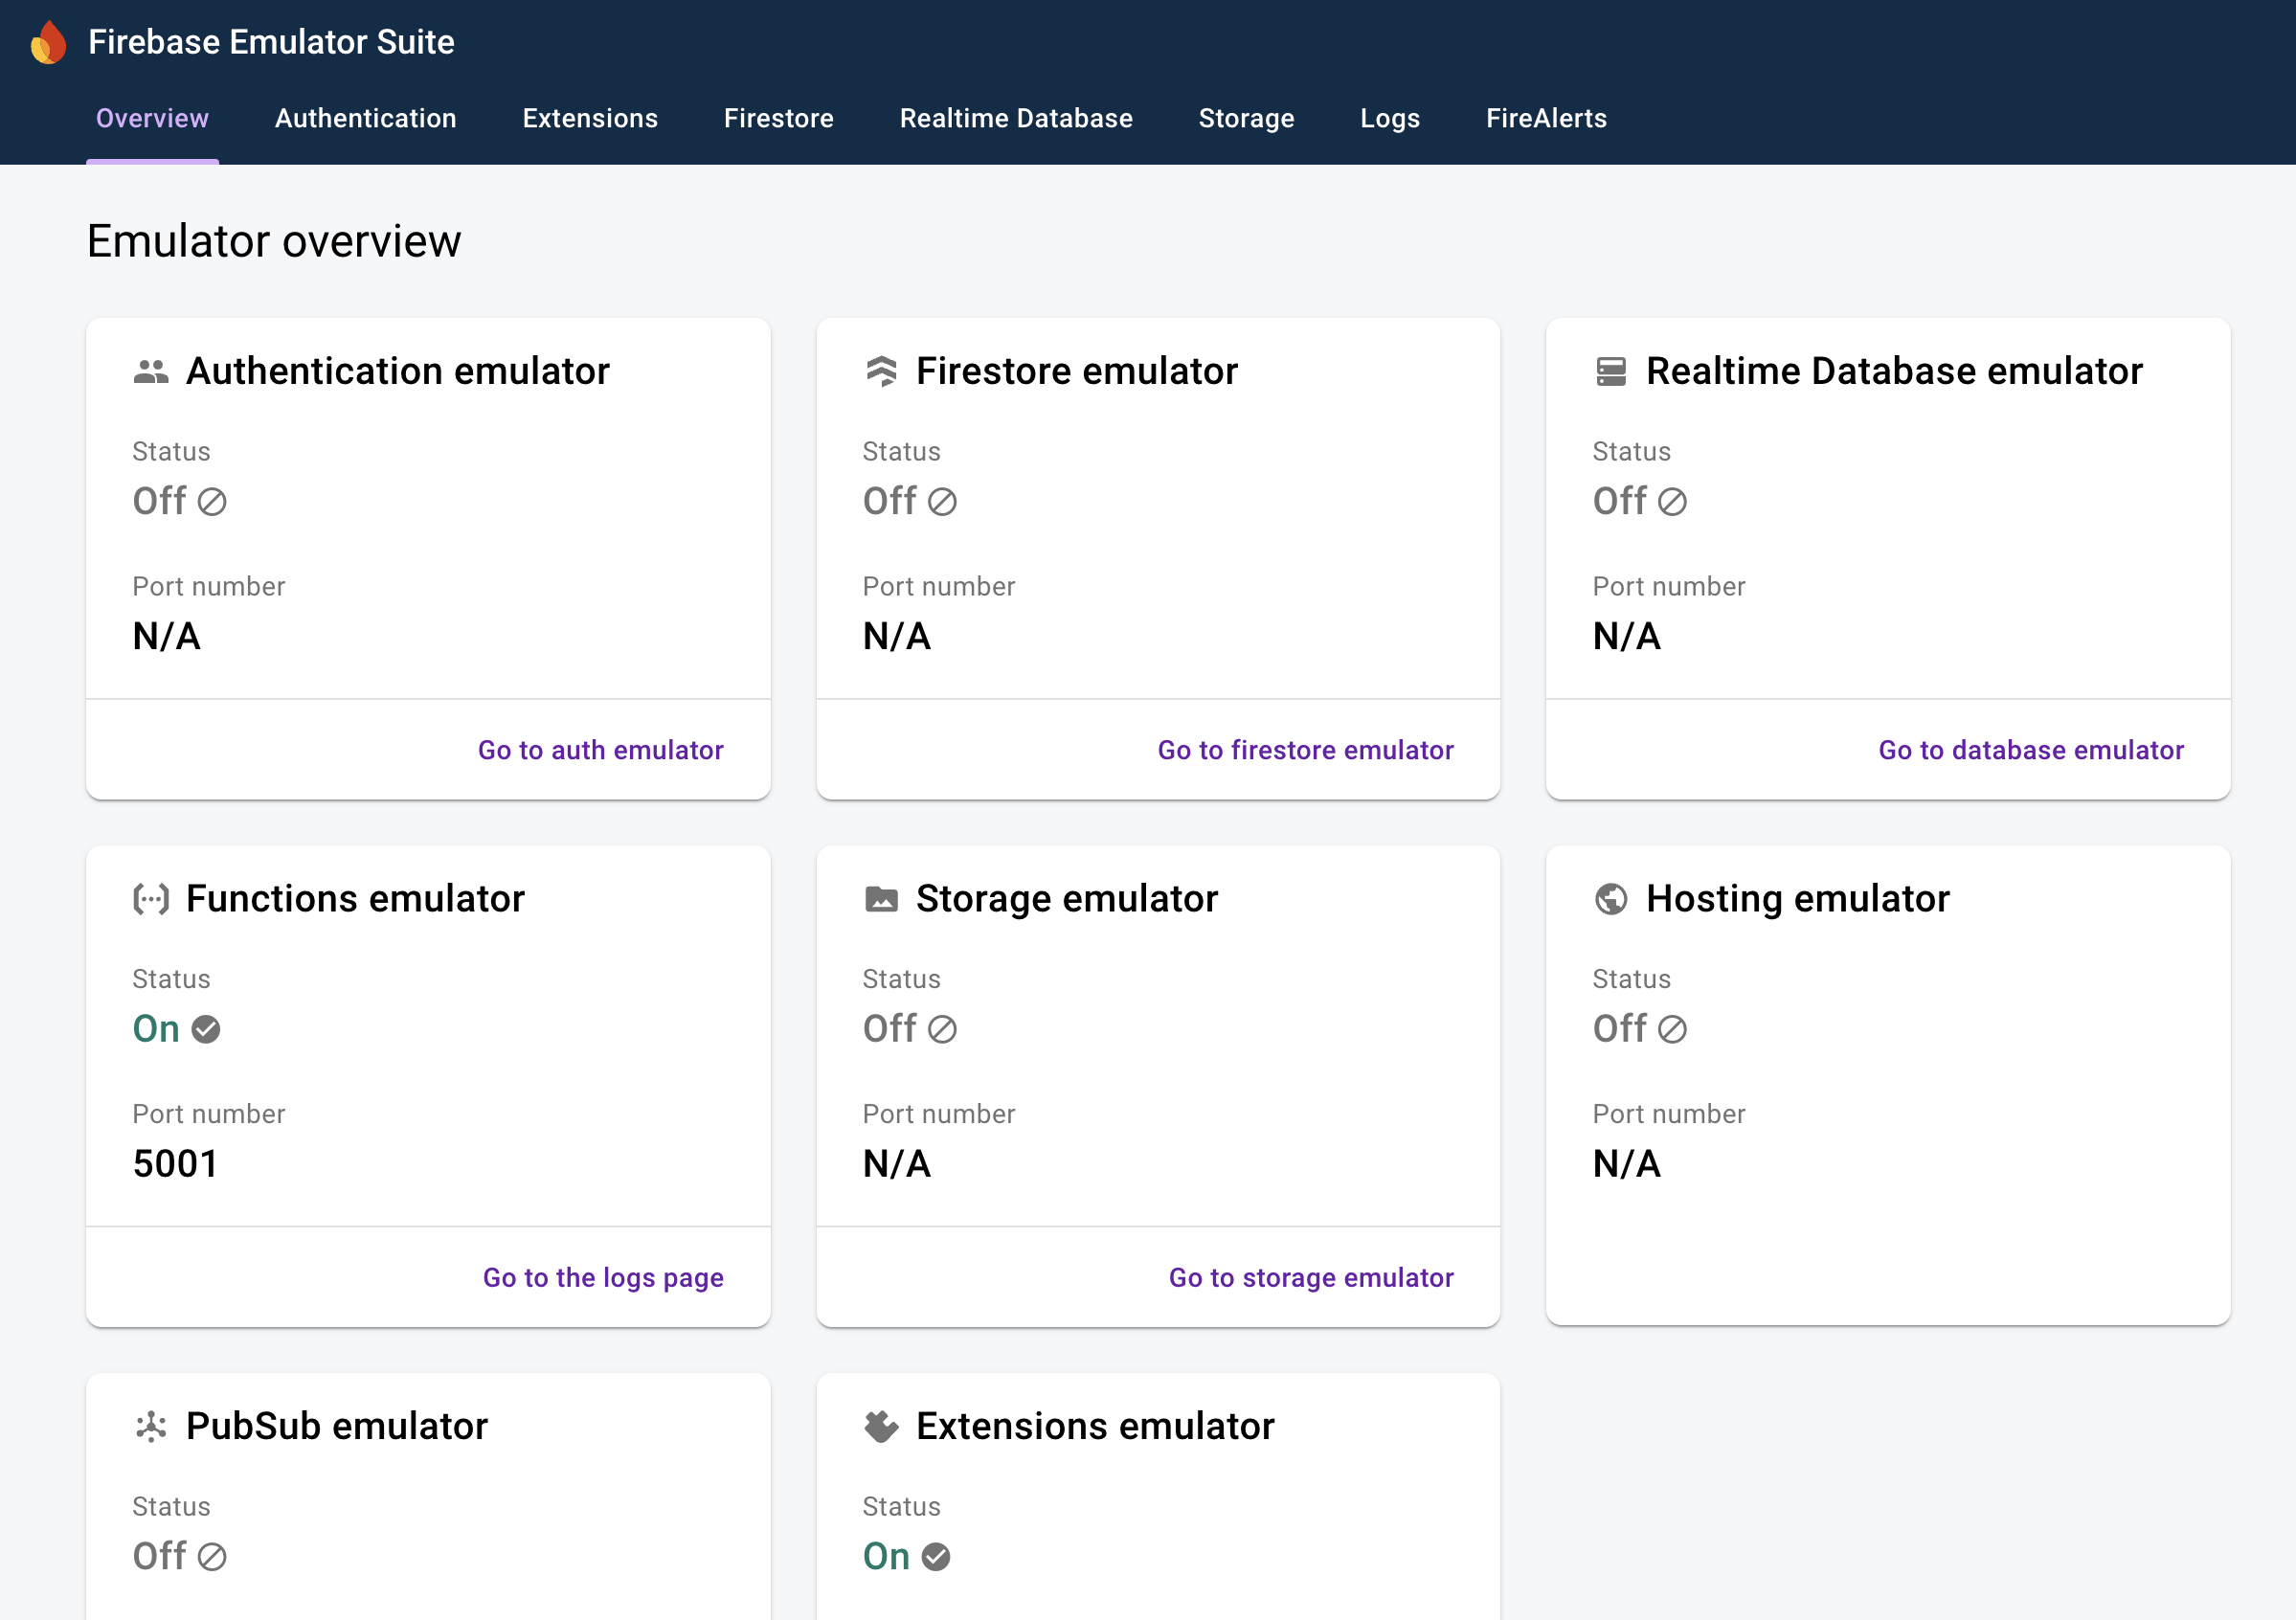
Task: Click the Functions emulator brackets icon
Action: [x=151, y=899]
